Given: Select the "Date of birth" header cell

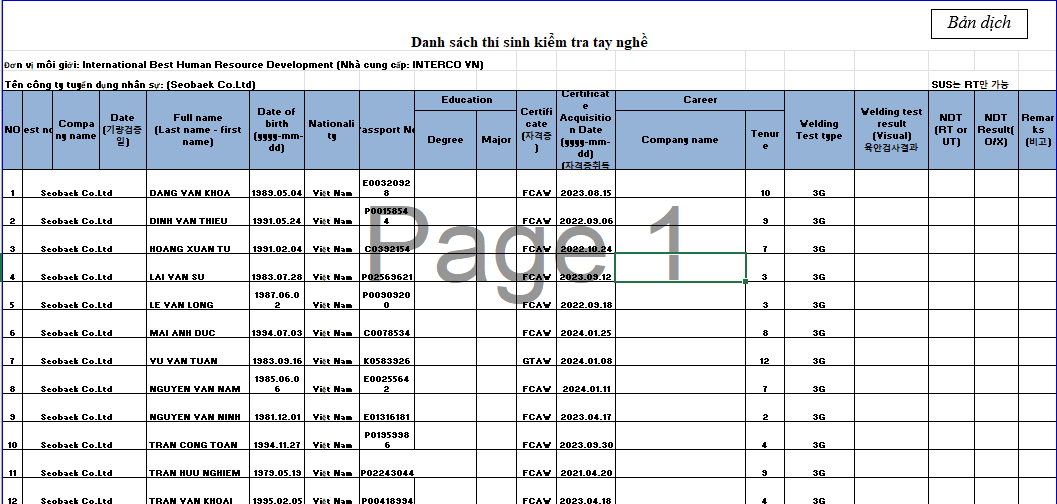Looking at the screenshot, I should click(x=276, y=130).
